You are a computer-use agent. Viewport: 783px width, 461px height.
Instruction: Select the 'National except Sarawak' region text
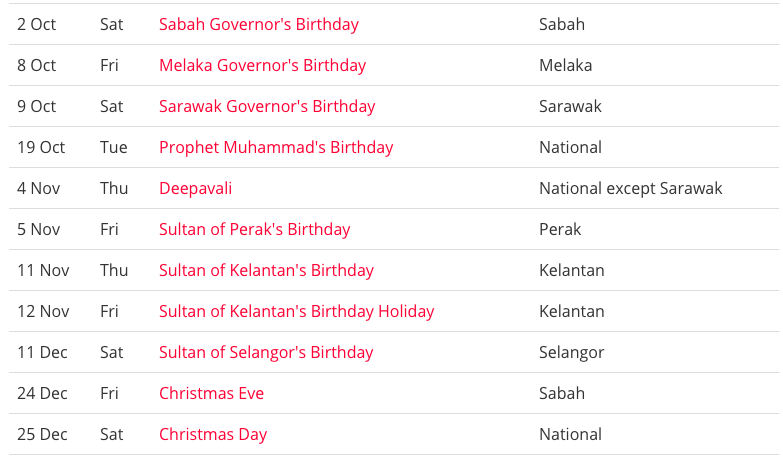630,188
